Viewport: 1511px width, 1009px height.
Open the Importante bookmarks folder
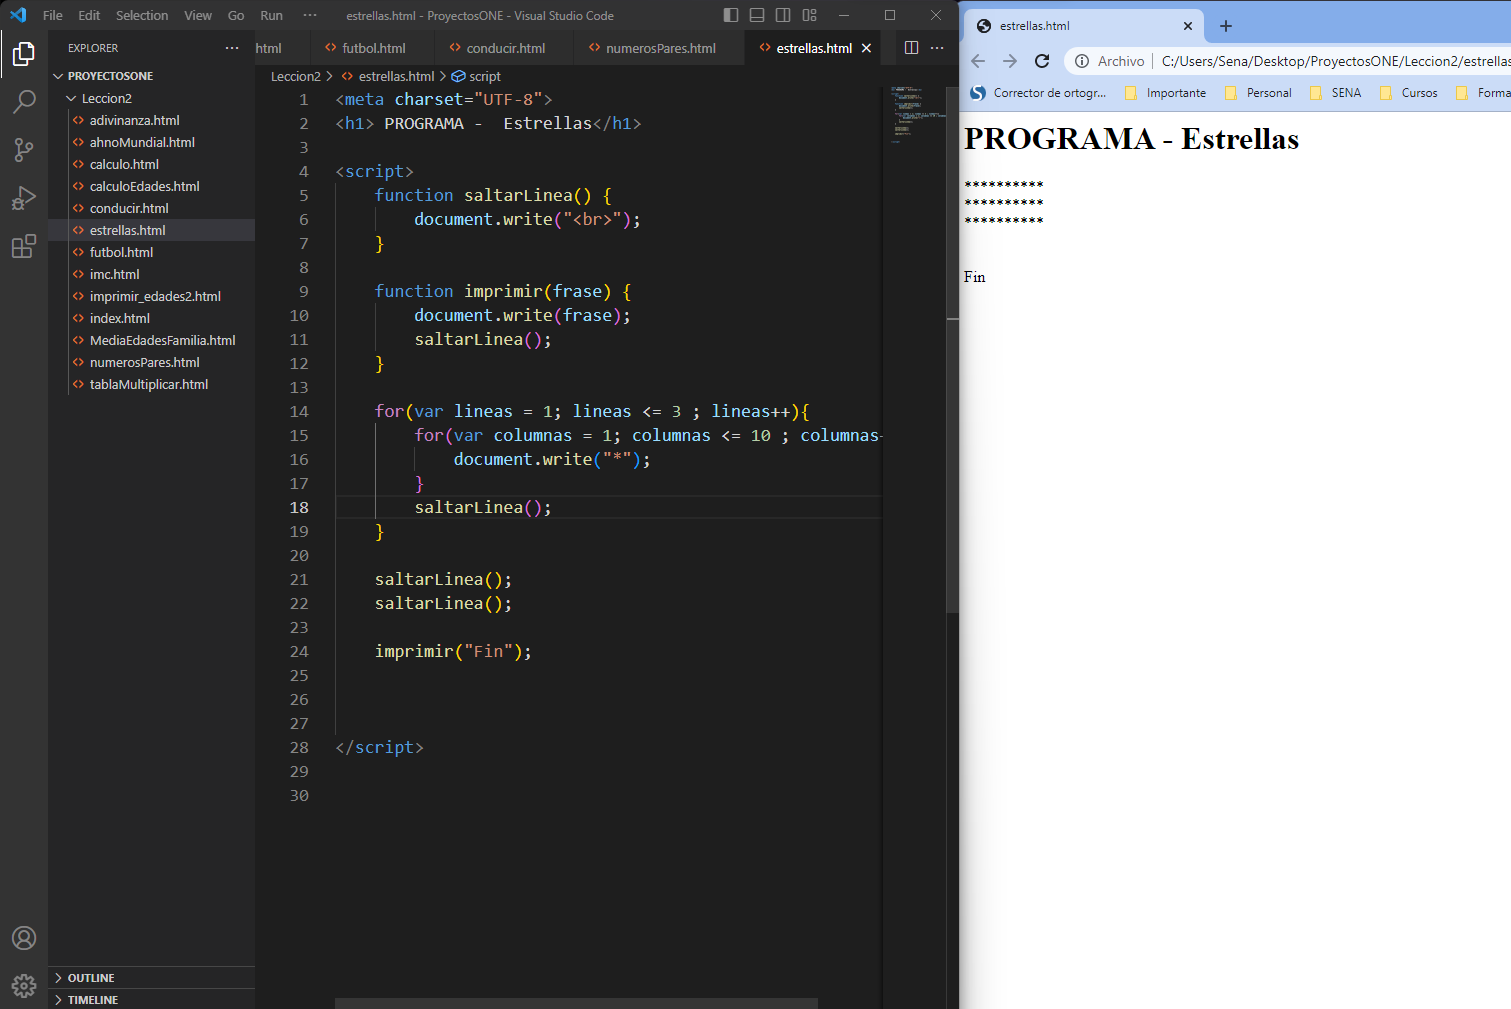pyautogui.click(x=1165, y=93)
